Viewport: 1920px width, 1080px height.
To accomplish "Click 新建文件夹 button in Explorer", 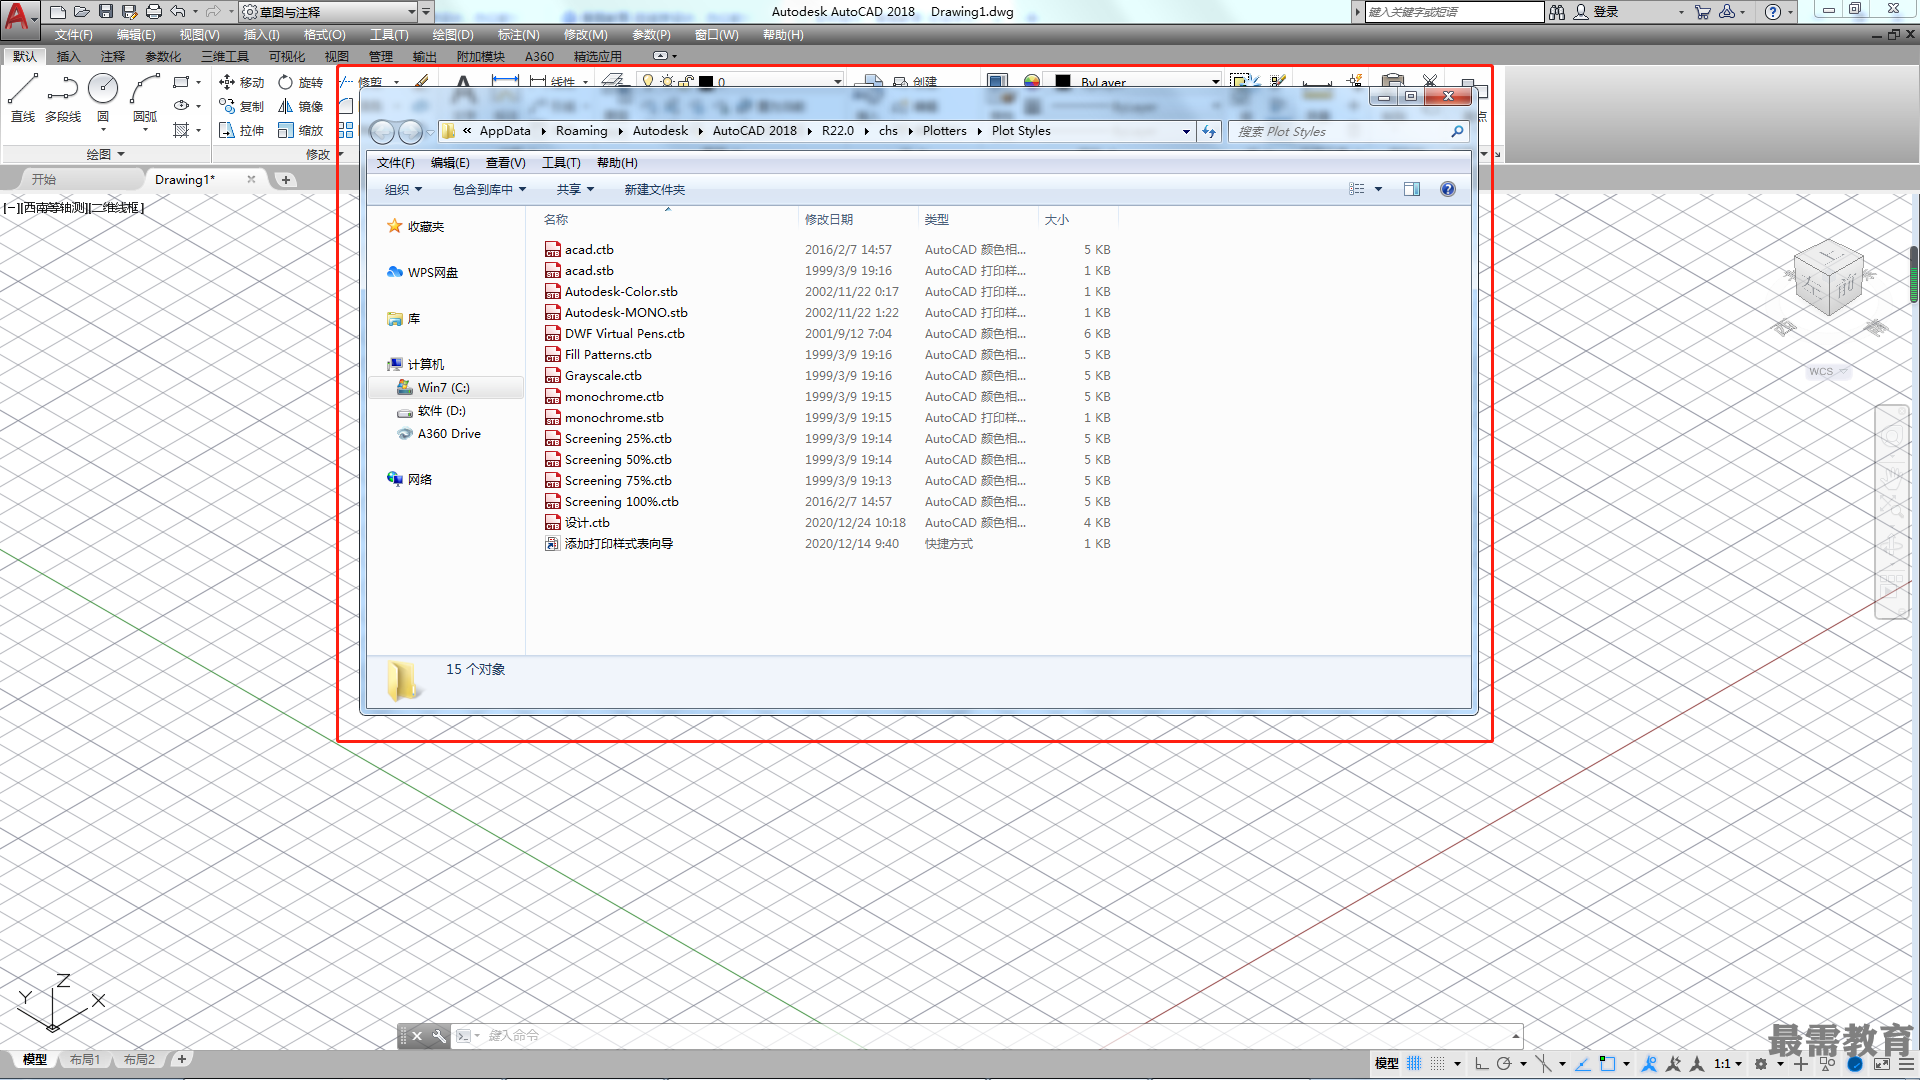I will 654,190.
